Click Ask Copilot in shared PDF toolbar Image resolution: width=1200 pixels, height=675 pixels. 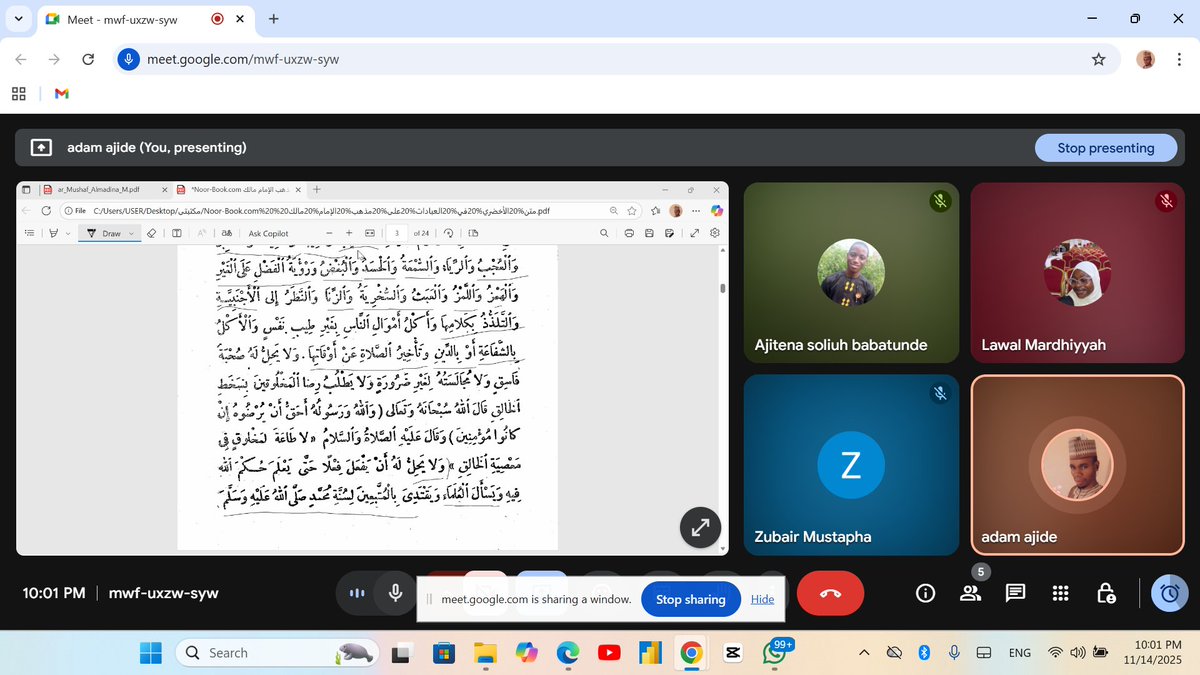click(x=268, y=233)
